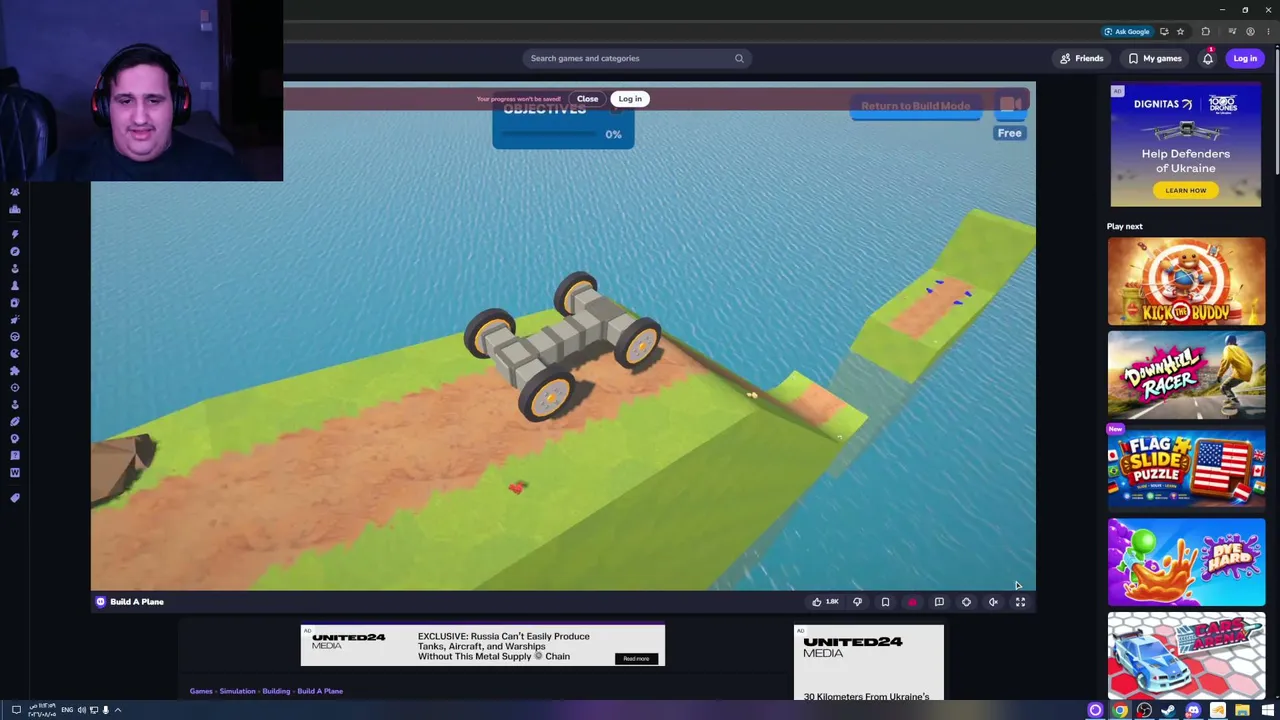Image resolution: width=1280 pixels, height=720 pixels.
Task: Open browser media controls icon
Action: click(x=1232, y=31)
